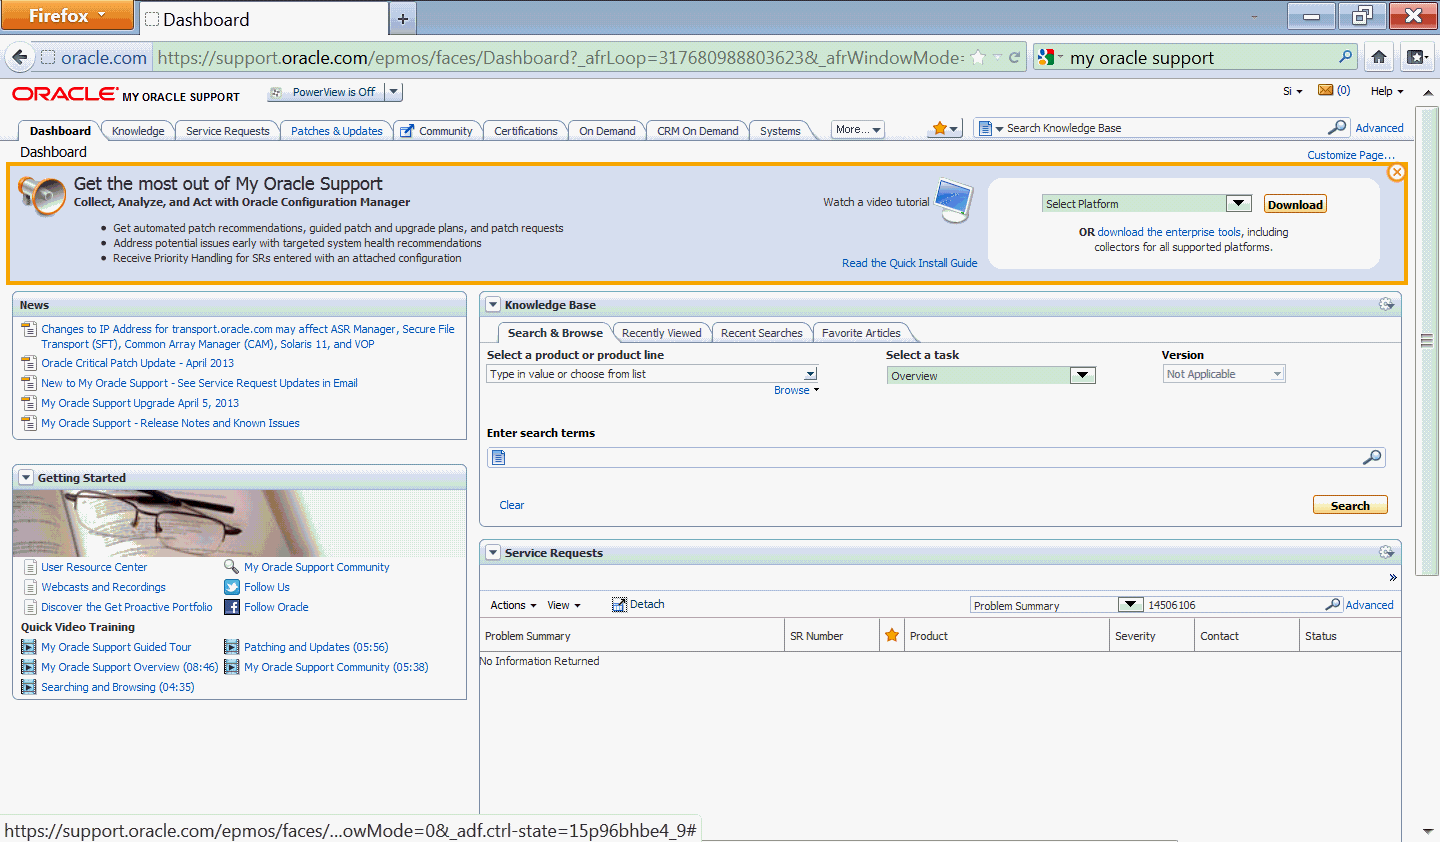Viewport: 1440px width, 842px height.
Task: Click the Firefox toolbar bookmarks menu icon
Action: [x=1417, y=57]
